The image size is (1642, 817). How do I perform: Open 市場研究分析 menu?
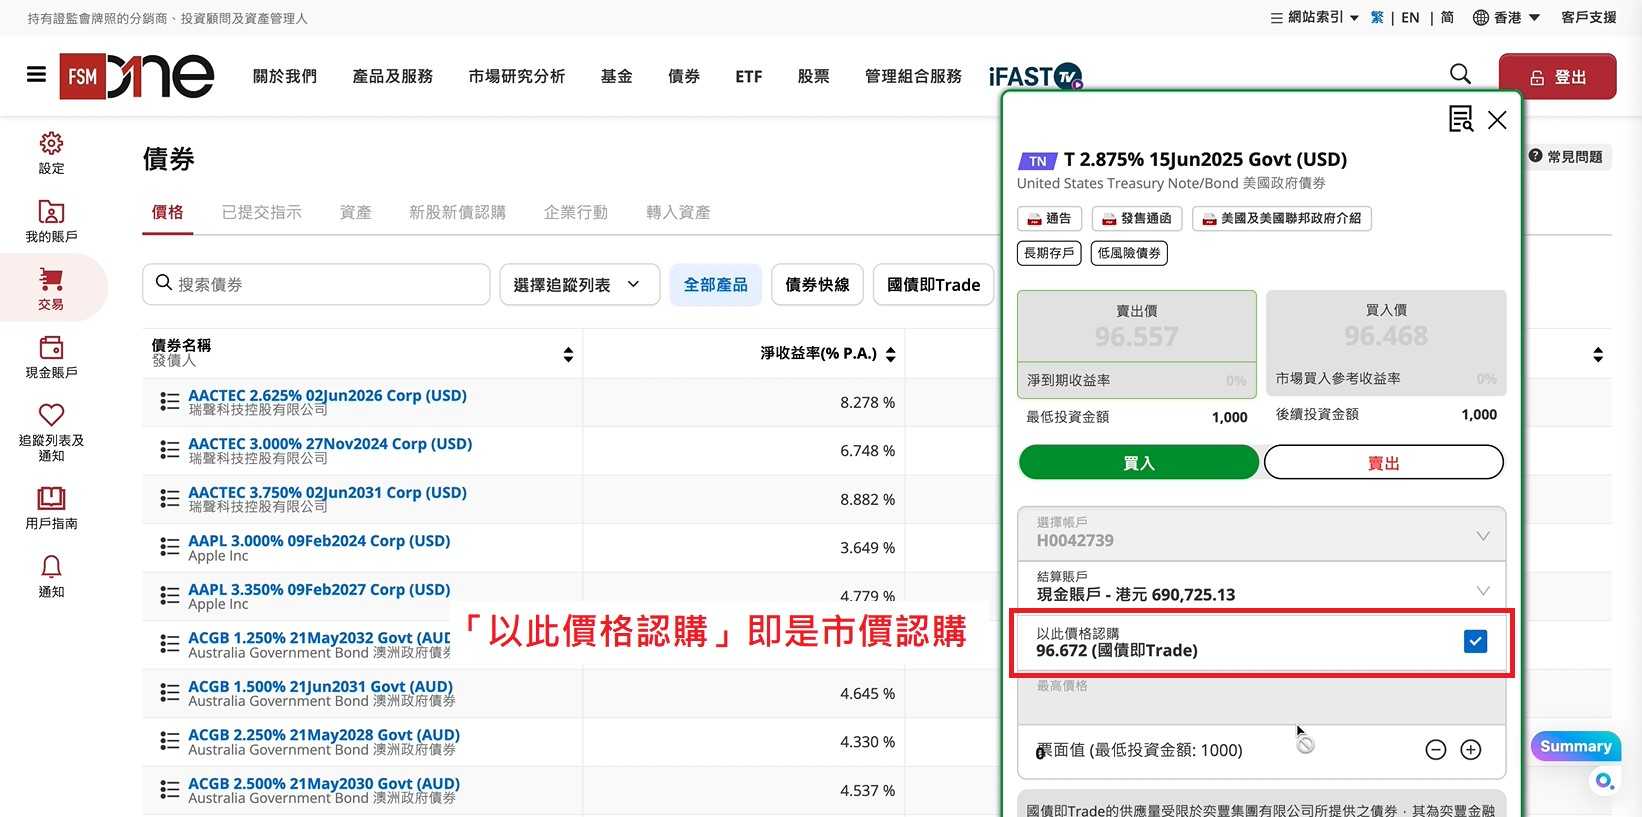pyautogui.click(x=517, y=76)
